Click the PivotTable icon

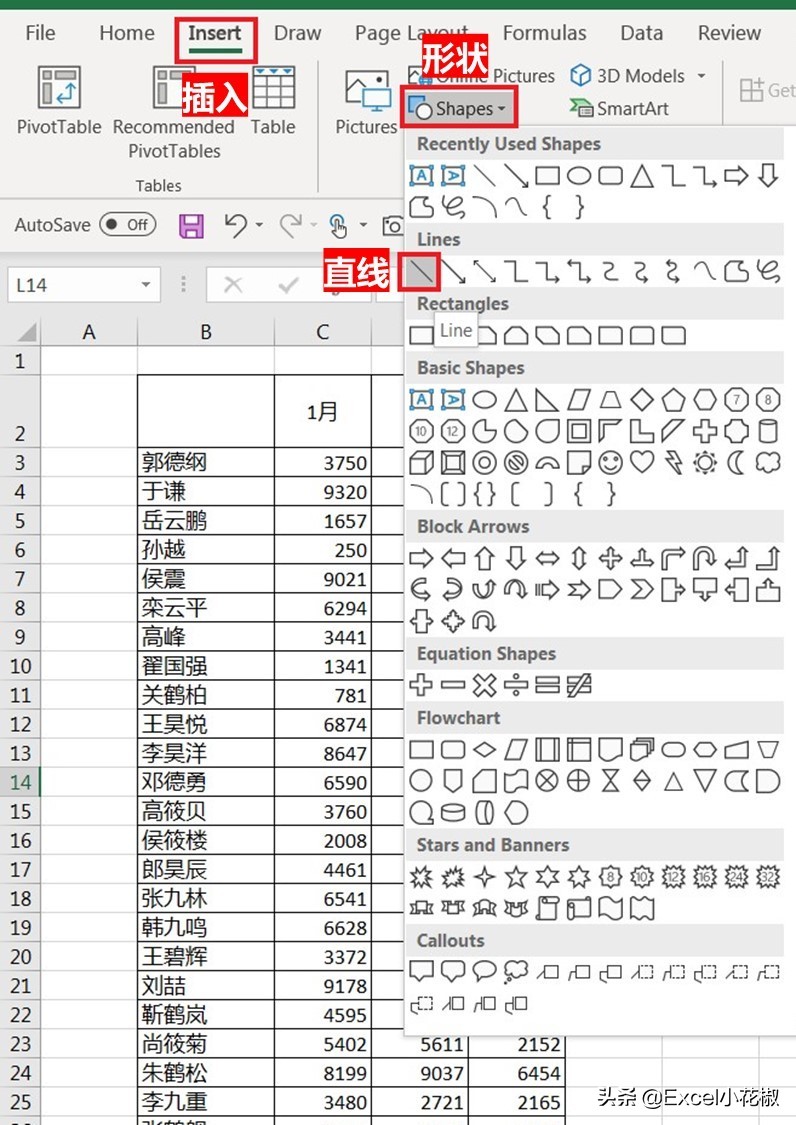click(x=59, y=88)
